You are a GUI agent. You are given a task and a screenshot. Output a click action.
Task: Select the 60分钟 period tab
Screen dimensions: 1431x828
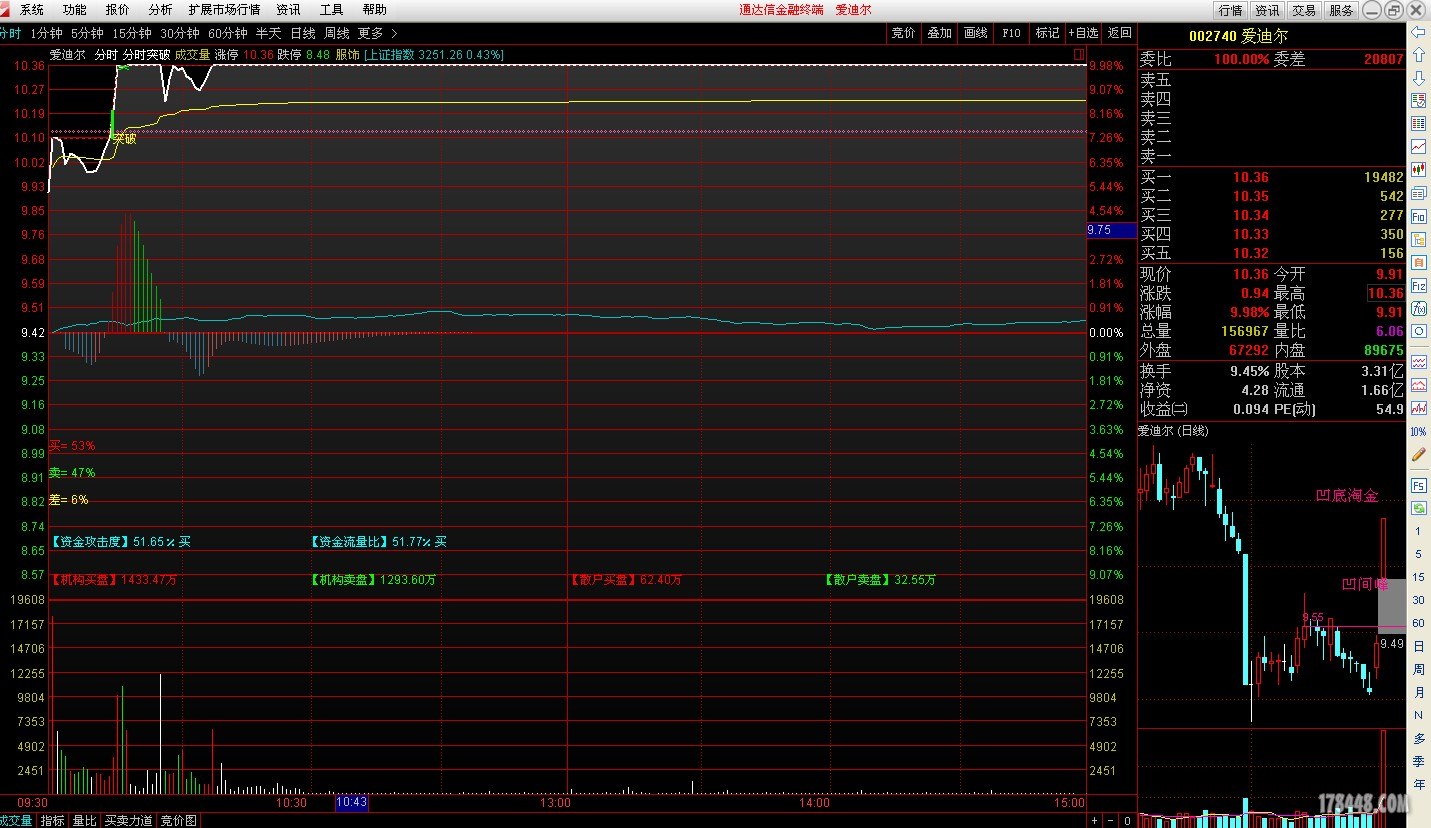point(228,33)
